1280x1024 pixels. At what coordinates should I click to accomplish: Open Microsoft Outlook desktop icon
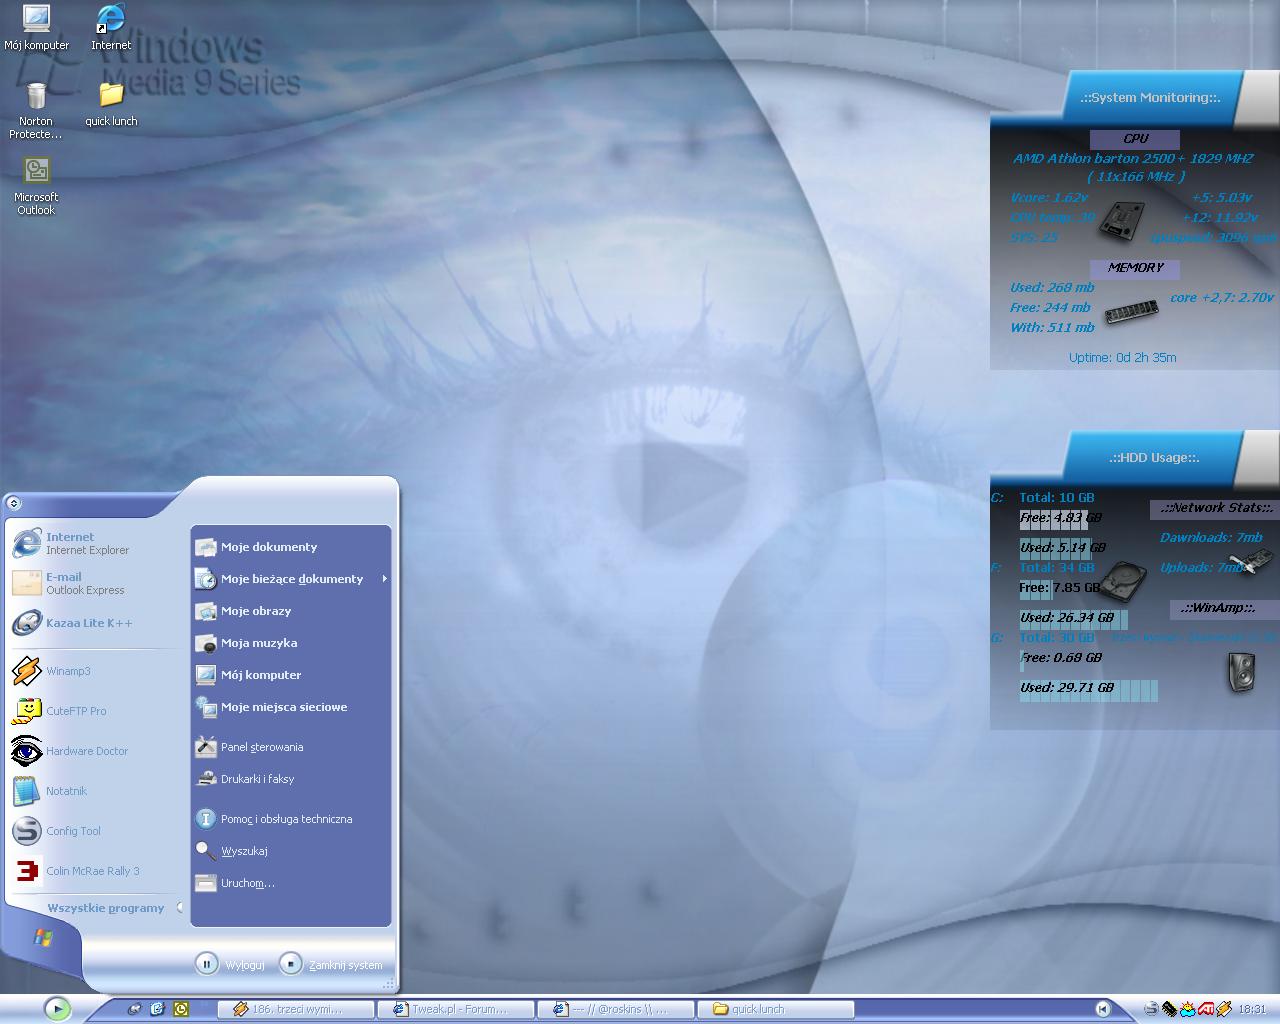36,186
